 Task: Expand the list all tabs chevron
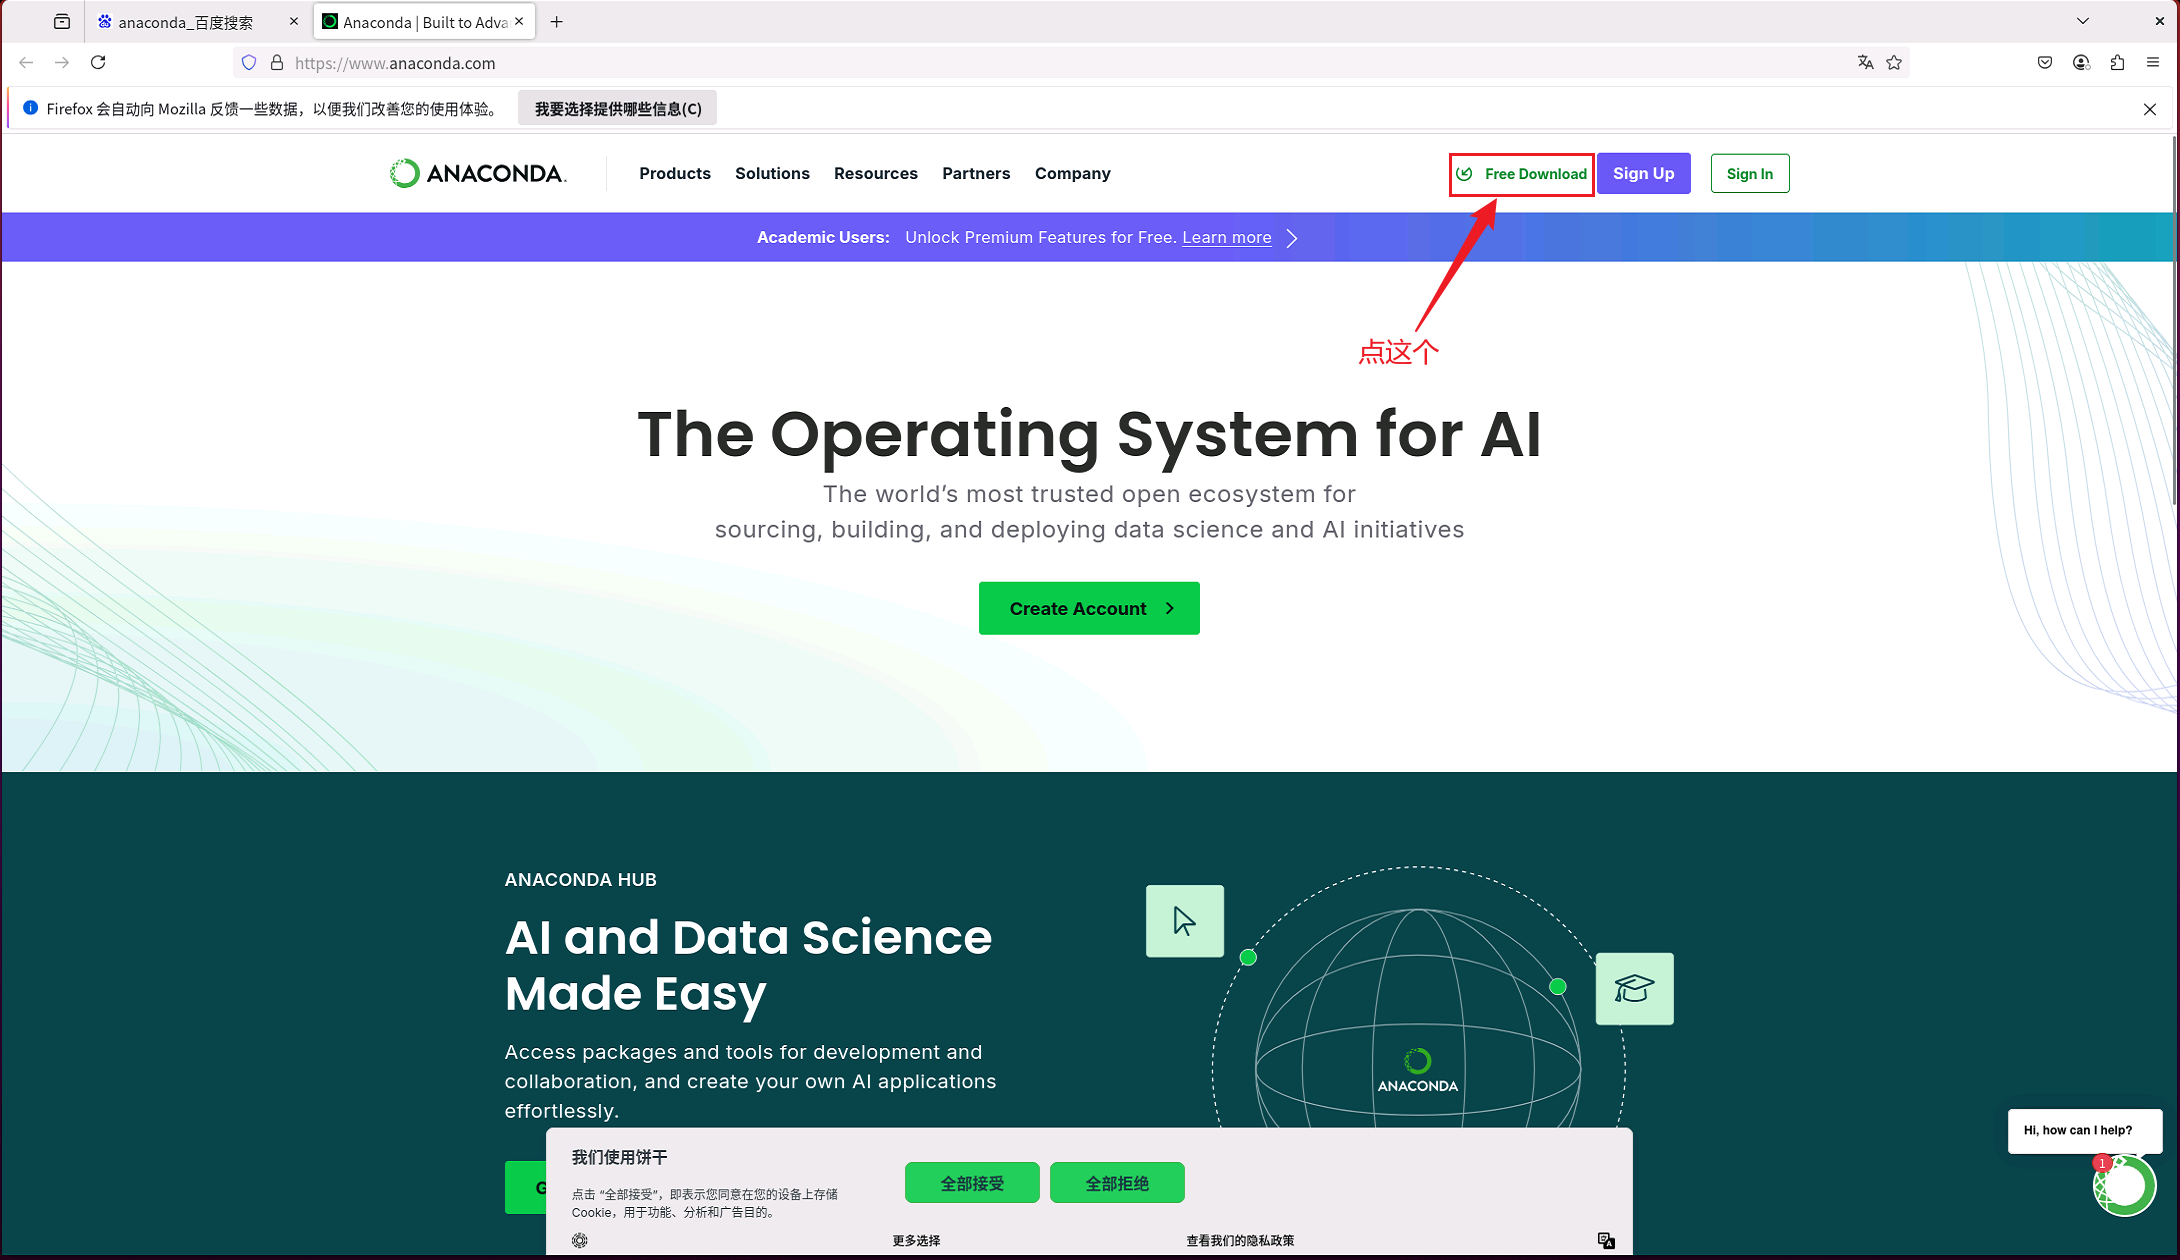2083,21
